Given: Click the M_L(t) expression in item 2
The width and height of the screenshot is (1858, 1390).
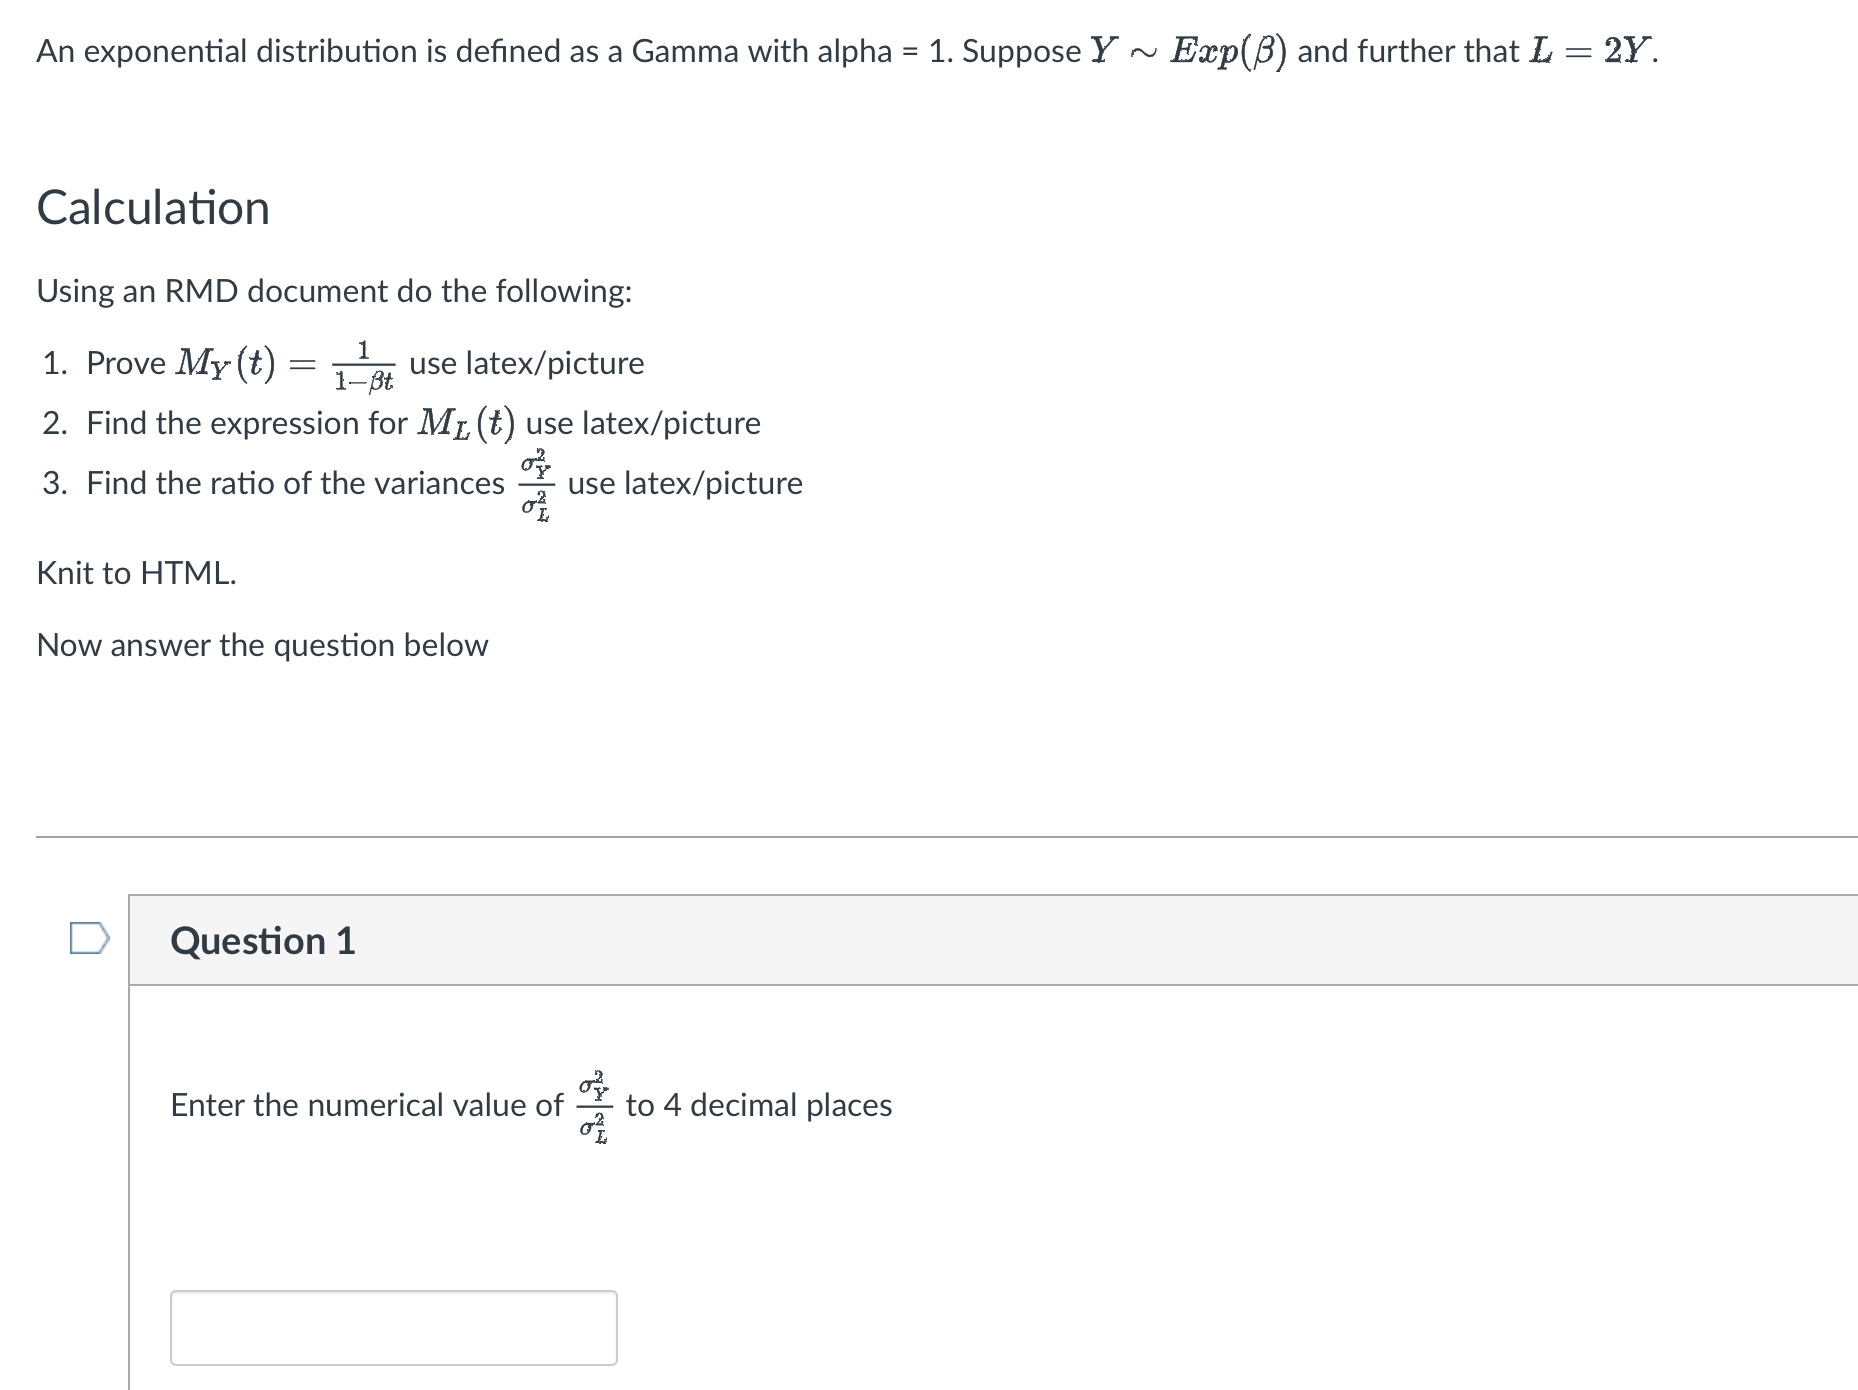Looking at the screenshot, I should [466, 422].
